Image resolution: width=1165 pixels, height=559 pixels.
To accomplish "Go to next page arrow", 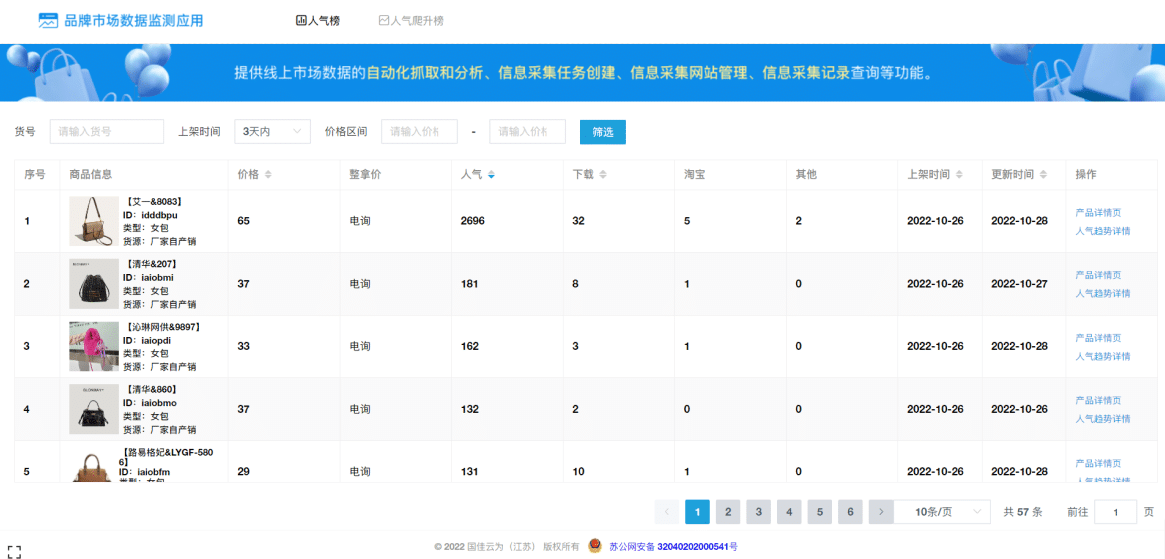I will 880,512.
